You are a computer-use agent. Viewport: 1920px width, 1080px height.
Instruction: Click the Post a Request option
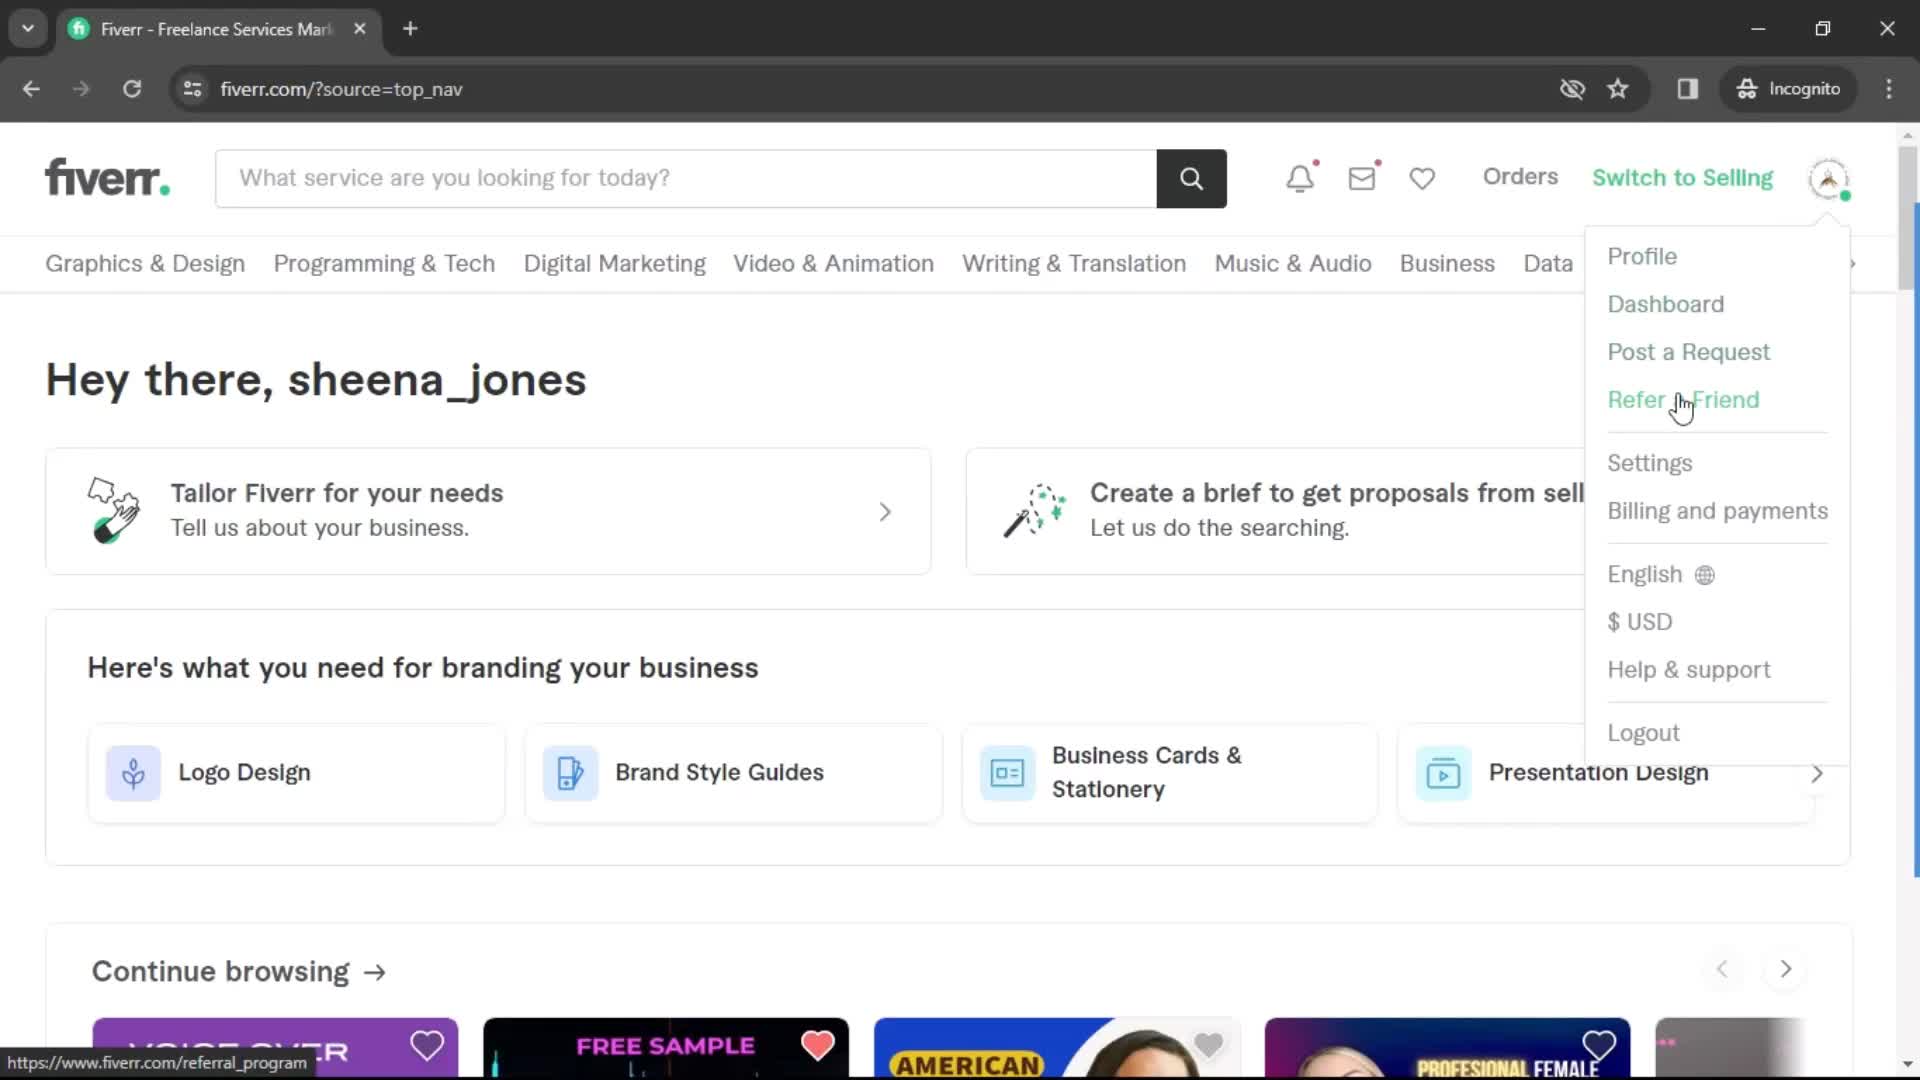1689,352
